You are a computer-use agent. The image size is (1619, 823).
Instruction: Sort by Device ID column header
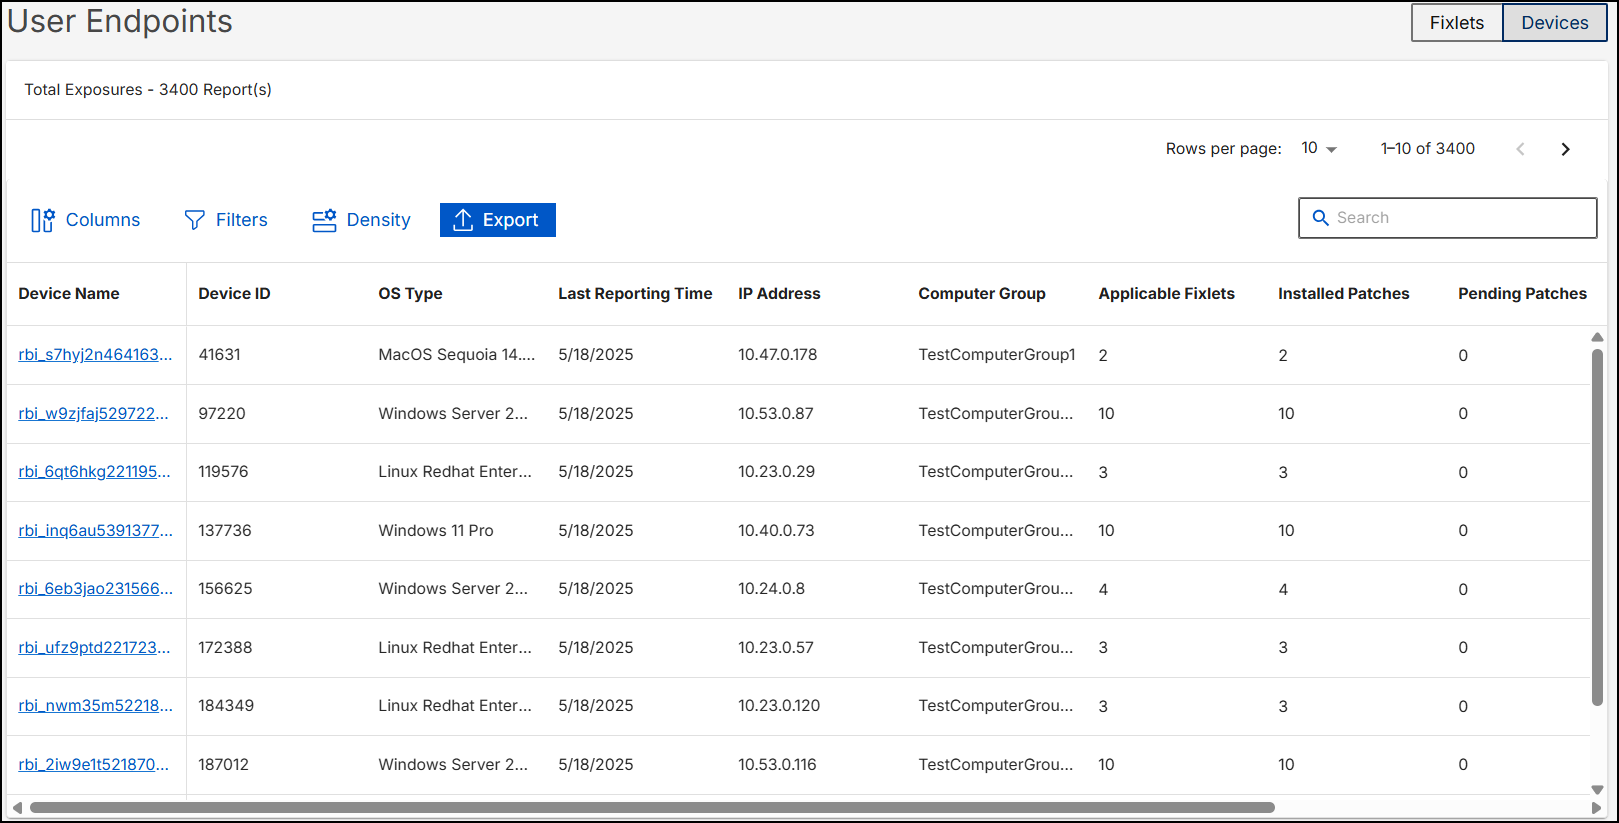[x=234, y=294]
